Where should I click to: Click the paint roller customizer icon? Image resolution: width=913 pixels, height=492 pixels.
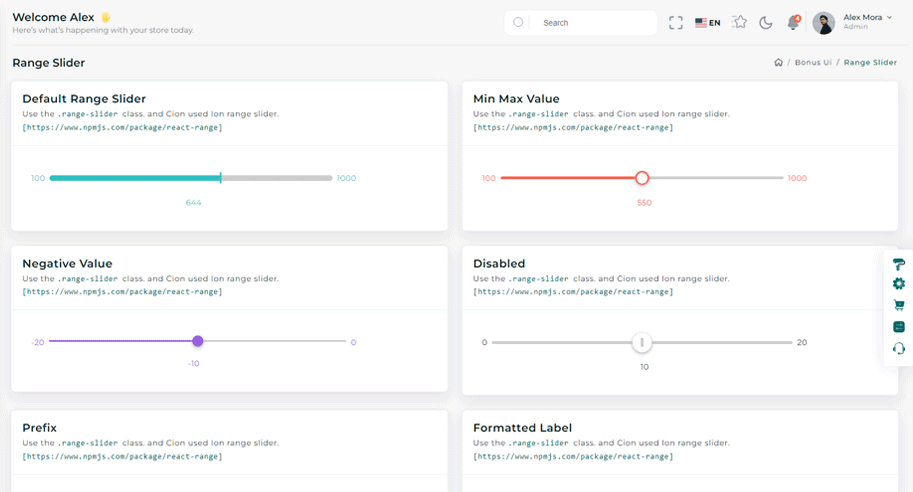[x=898, y=264]
